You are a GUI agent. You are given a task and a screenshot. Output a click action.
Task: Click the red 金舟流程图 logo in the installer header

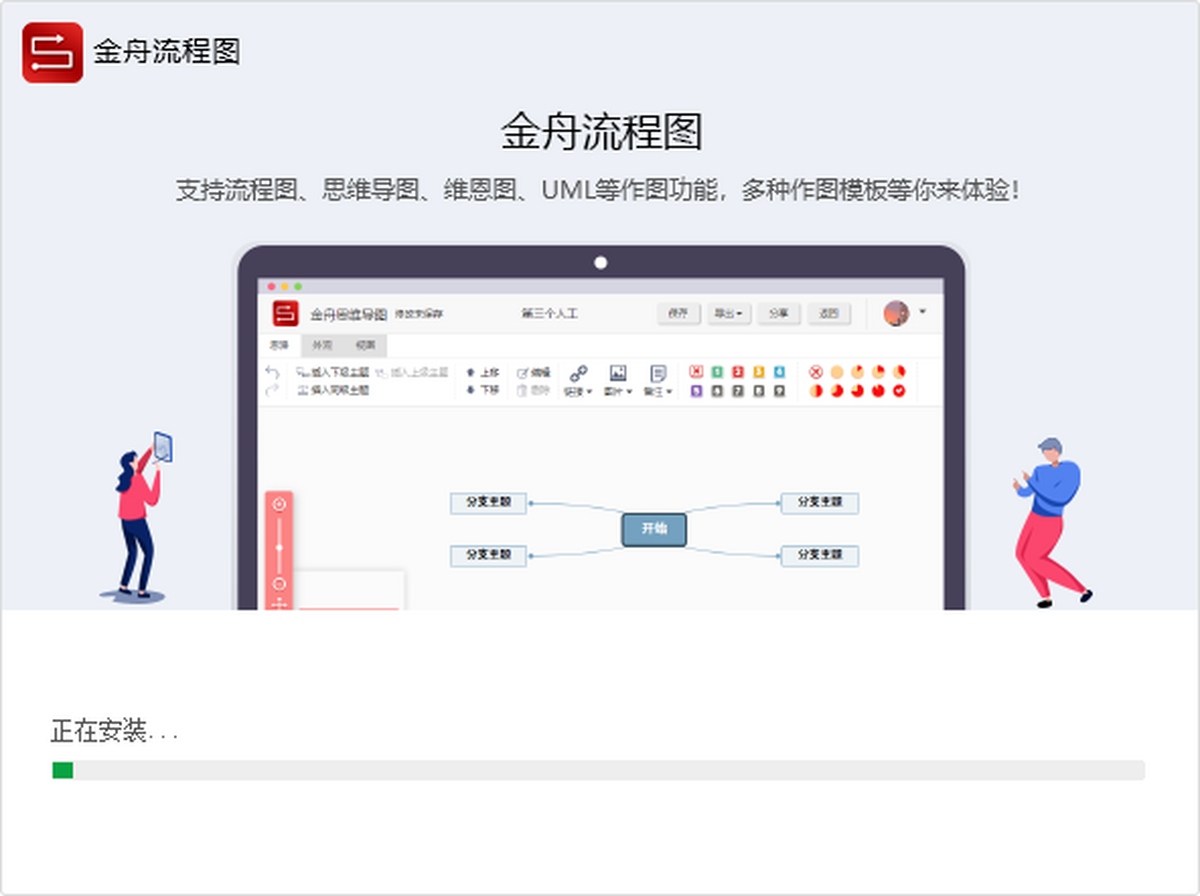(x=52, y=52)
